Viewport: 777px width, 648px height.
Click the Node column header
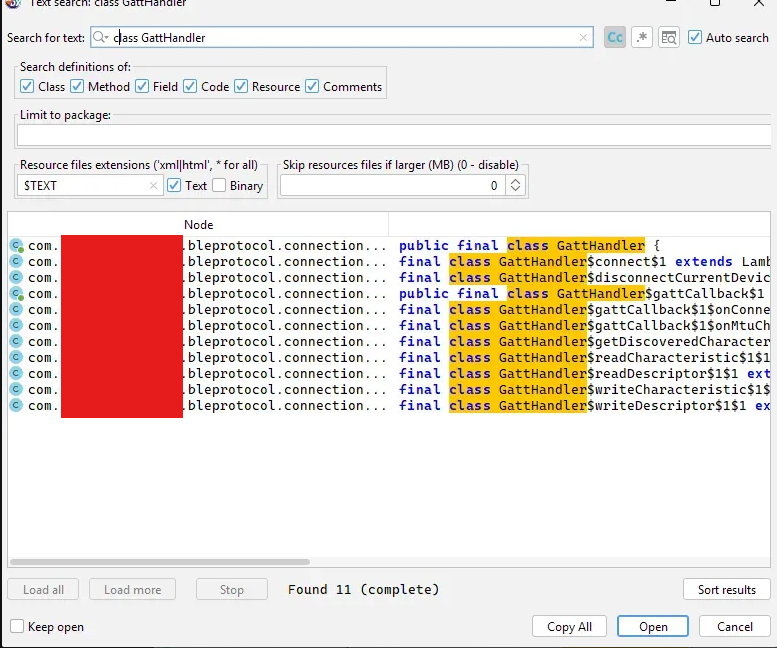tap(198, 225)
